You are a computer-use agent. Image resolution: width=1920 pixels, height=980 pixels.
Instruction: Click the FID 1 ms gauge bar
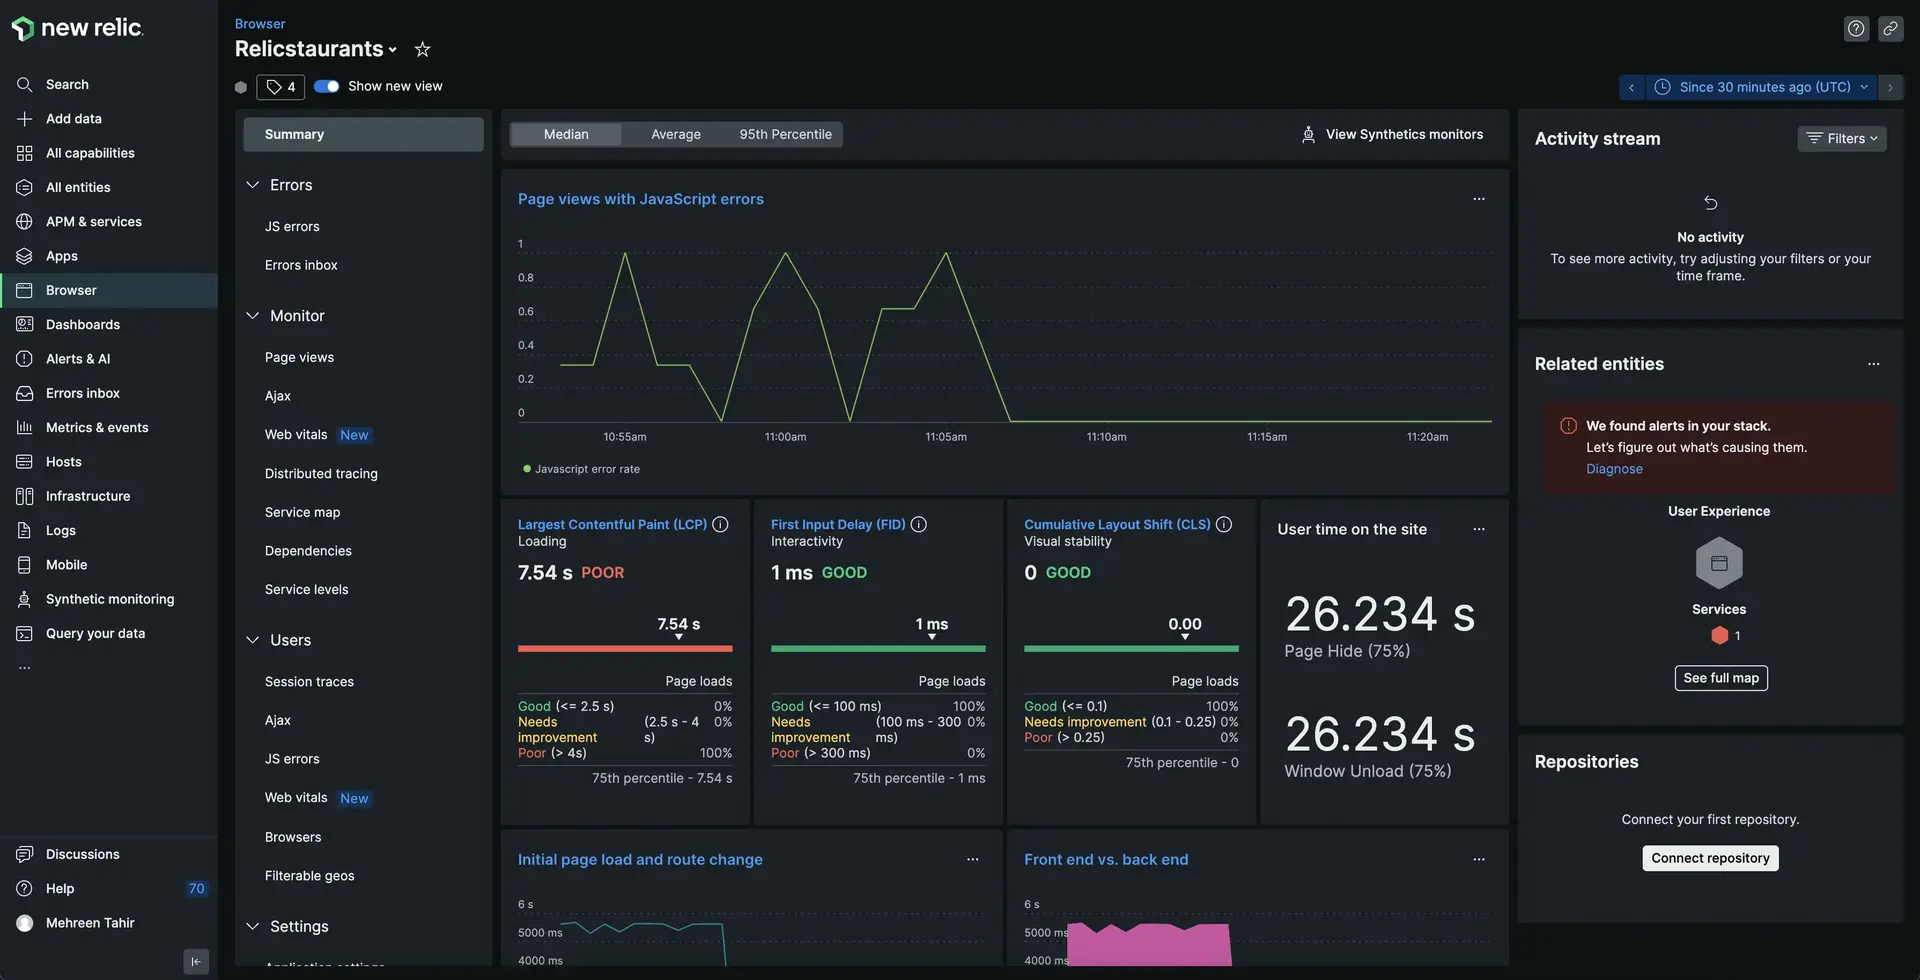tap(878, 649)
